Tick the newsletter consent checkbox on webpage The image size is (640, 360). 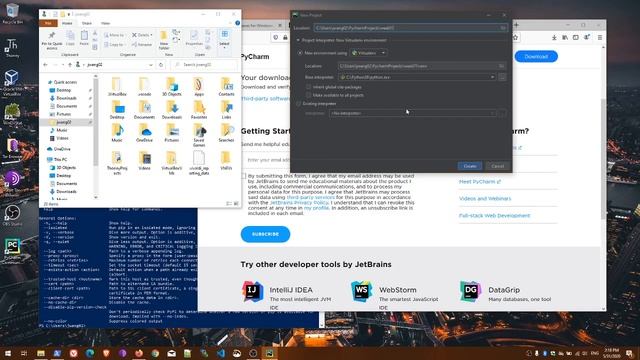coord(244,176)
